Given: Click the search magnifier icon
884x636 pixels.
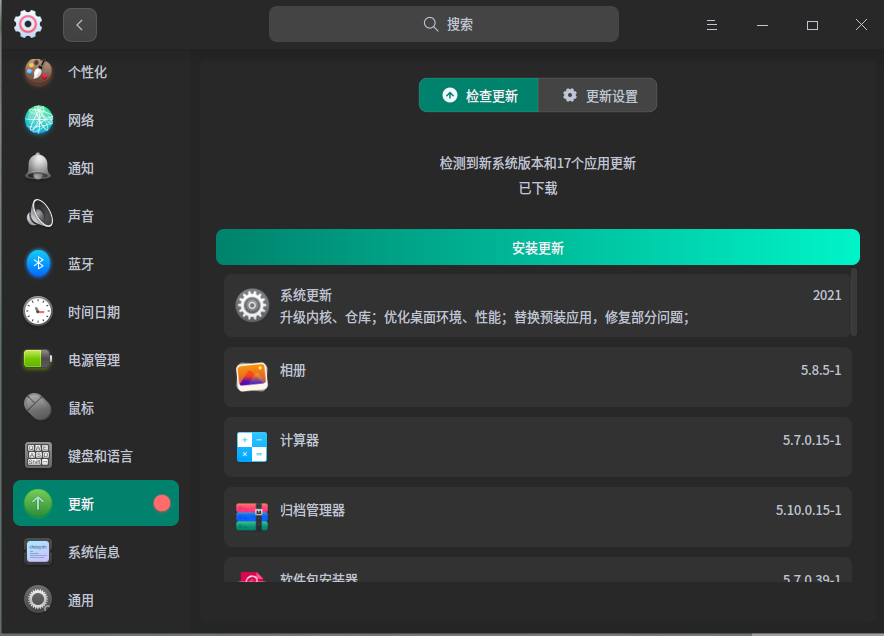Looking at the screenshot, I should click(x=431, y=24).
